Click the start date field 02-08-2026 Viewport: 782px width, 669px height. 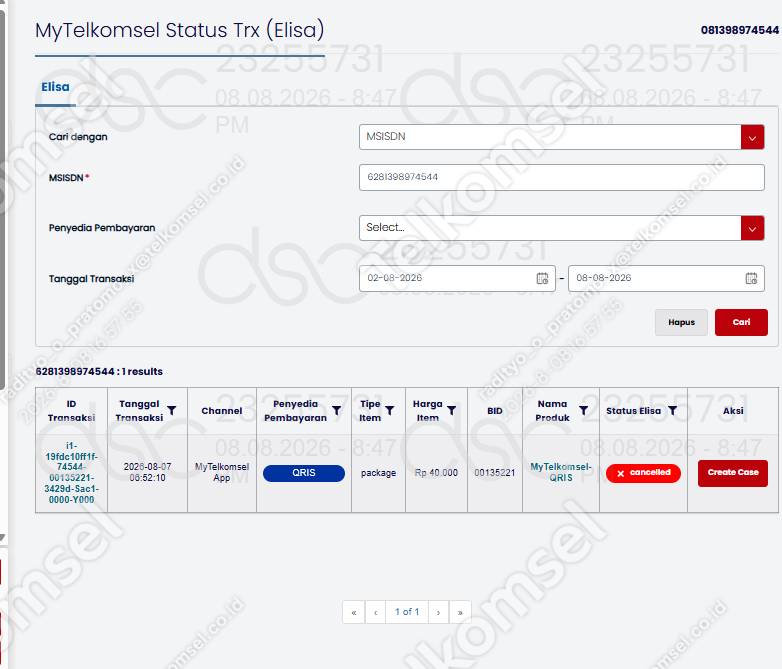[x=457, y=278]
